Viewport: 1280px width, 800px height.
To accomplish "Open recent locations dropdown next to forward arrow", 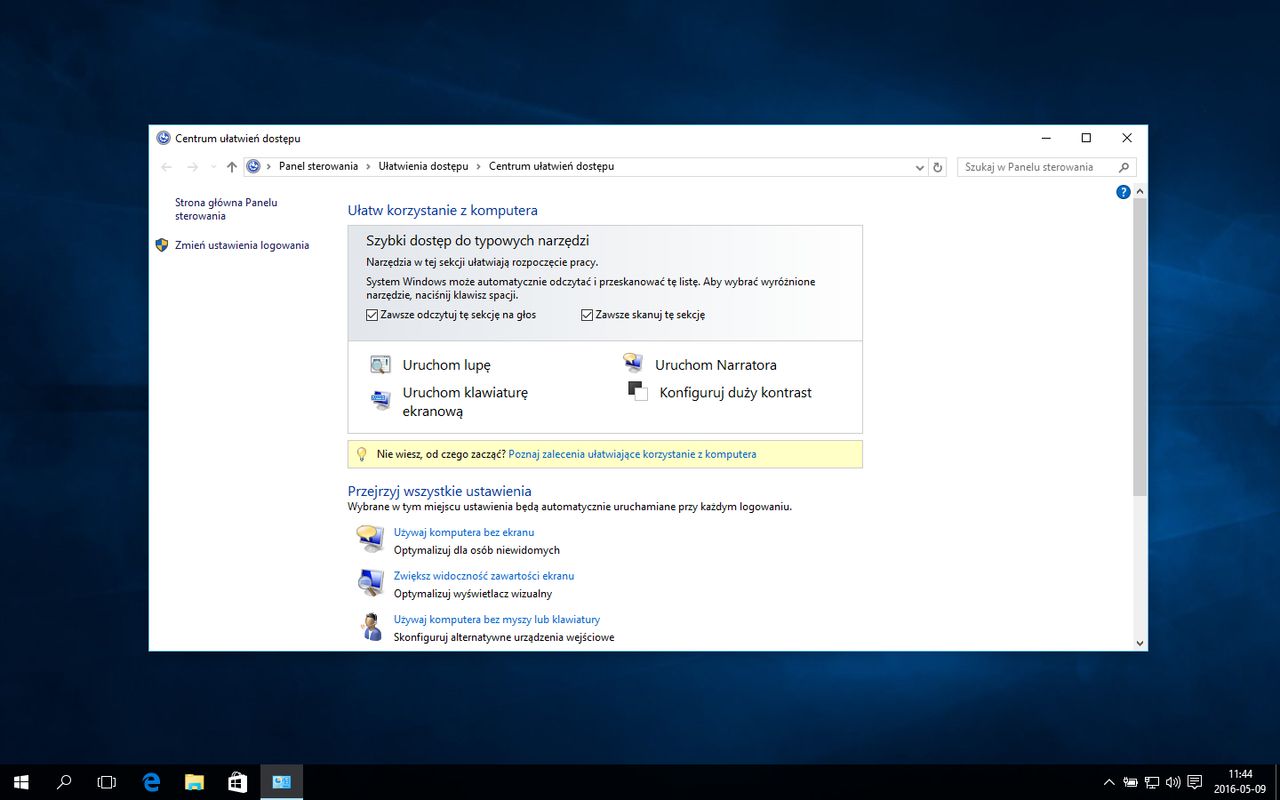I will (x=213, y=167).
